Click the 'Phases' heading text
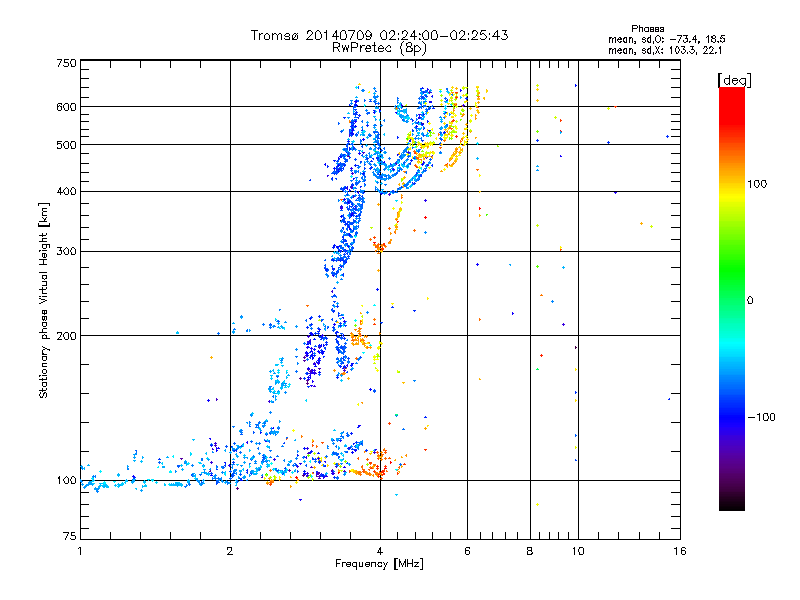This screenshot has height=600, width=800. pos(647,29)
